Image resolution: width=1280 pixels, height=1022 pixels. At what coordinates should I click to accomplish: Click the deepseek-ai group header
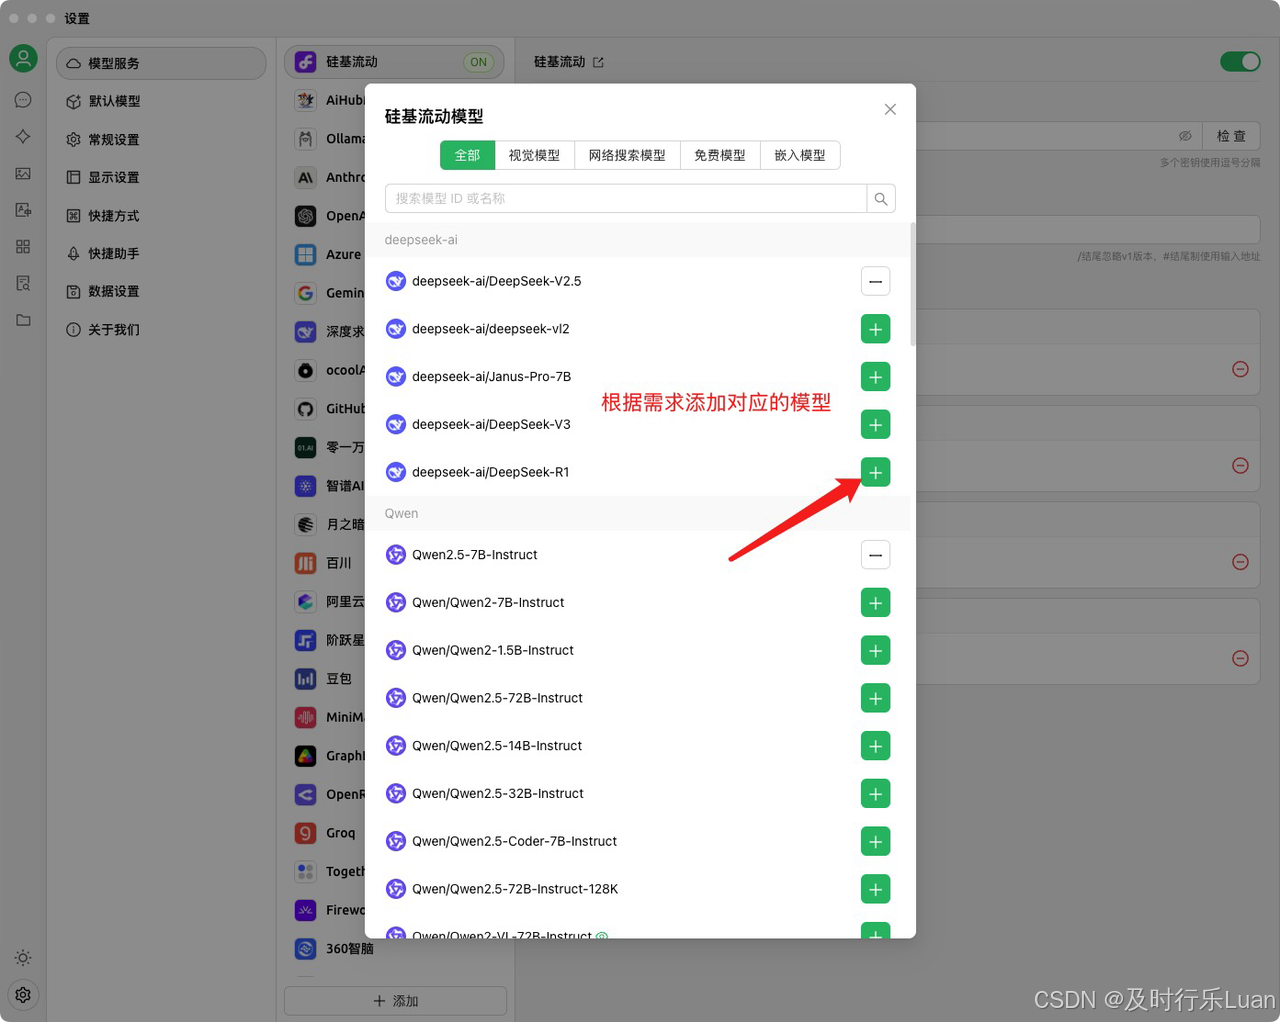tap(421, 240)
